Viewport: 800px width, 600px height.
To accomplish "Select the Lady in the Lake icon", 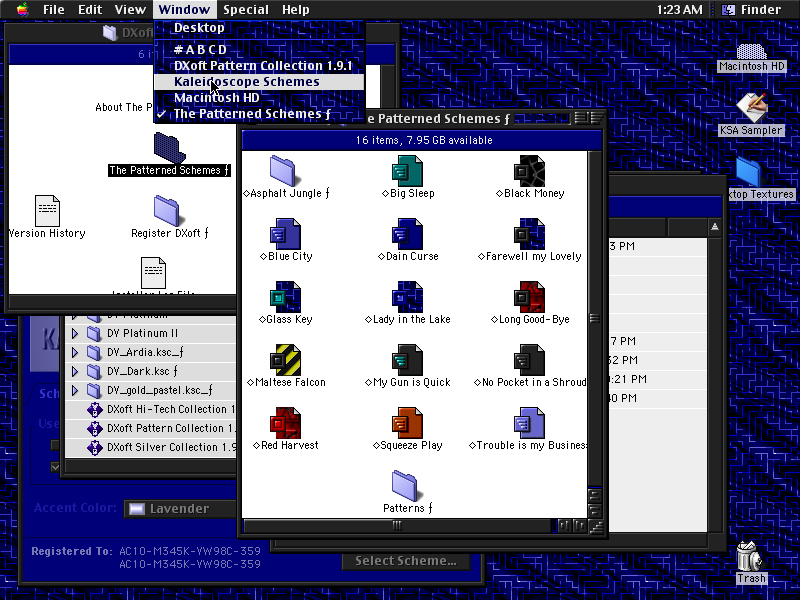I will [407, 296].
